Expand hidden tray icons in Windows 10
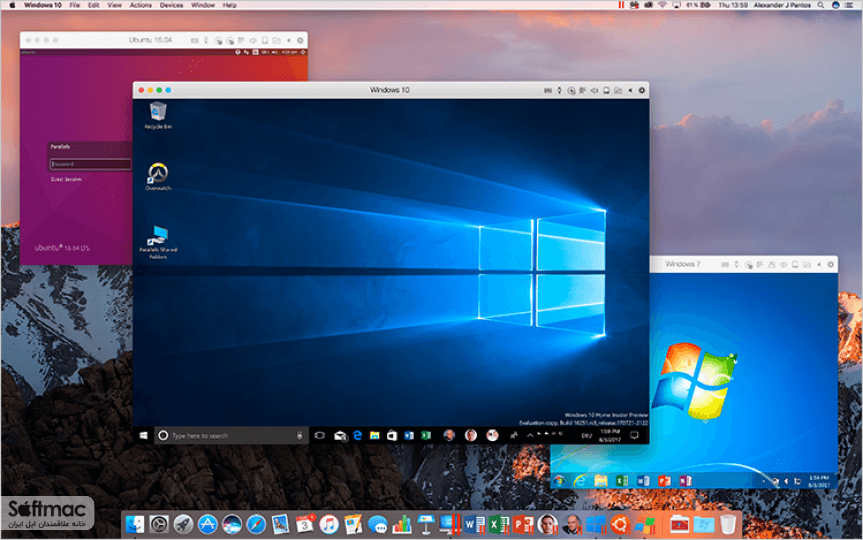Image resolution: width=863 pixels, height=540 pixels. pyautogui.click(x=530, y=435)
